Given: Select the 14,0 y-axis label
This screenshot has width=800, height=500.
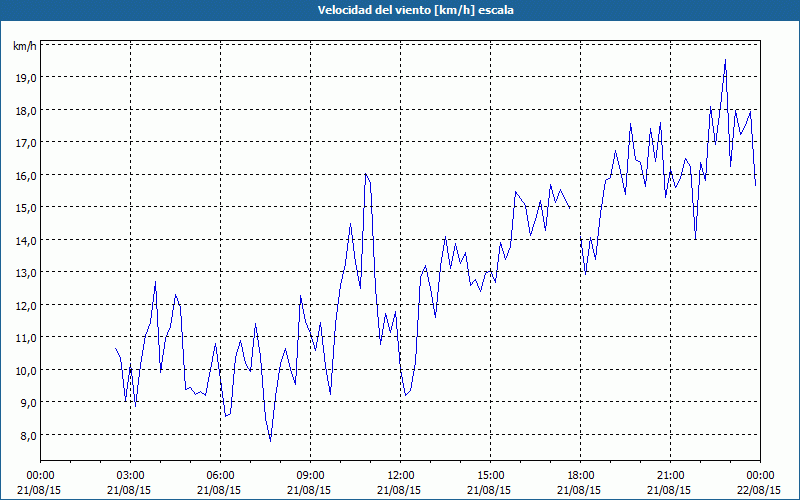Looking at the screenshot, I should tap(26, 240).
